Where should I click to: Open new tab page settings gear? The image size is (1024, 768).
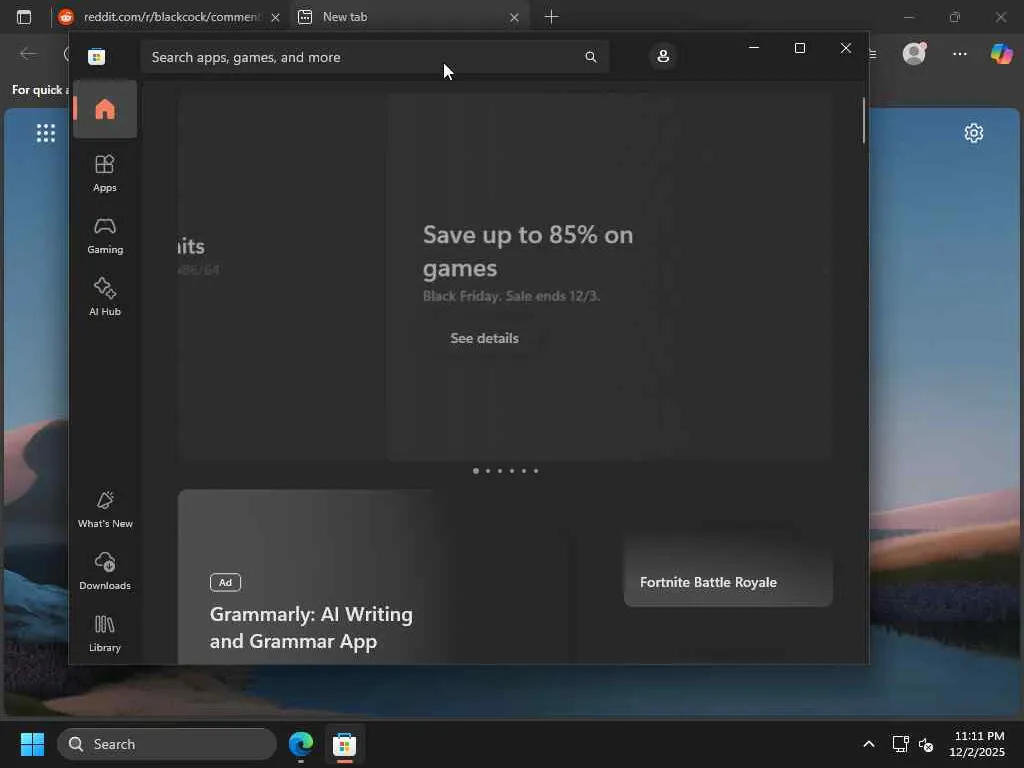[x=974, y=133]
